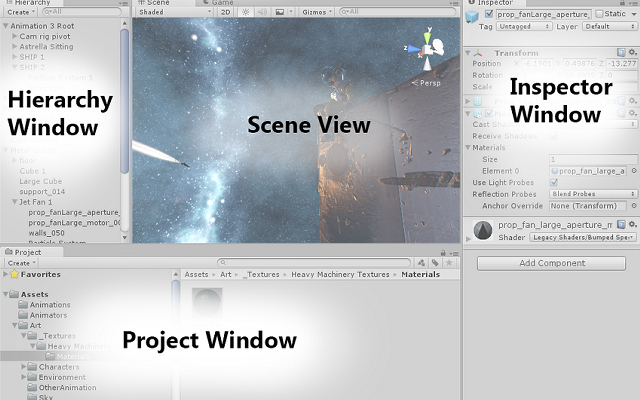
Task: Open Create menu in Hierarchy
Action: [x=20, y=12]
